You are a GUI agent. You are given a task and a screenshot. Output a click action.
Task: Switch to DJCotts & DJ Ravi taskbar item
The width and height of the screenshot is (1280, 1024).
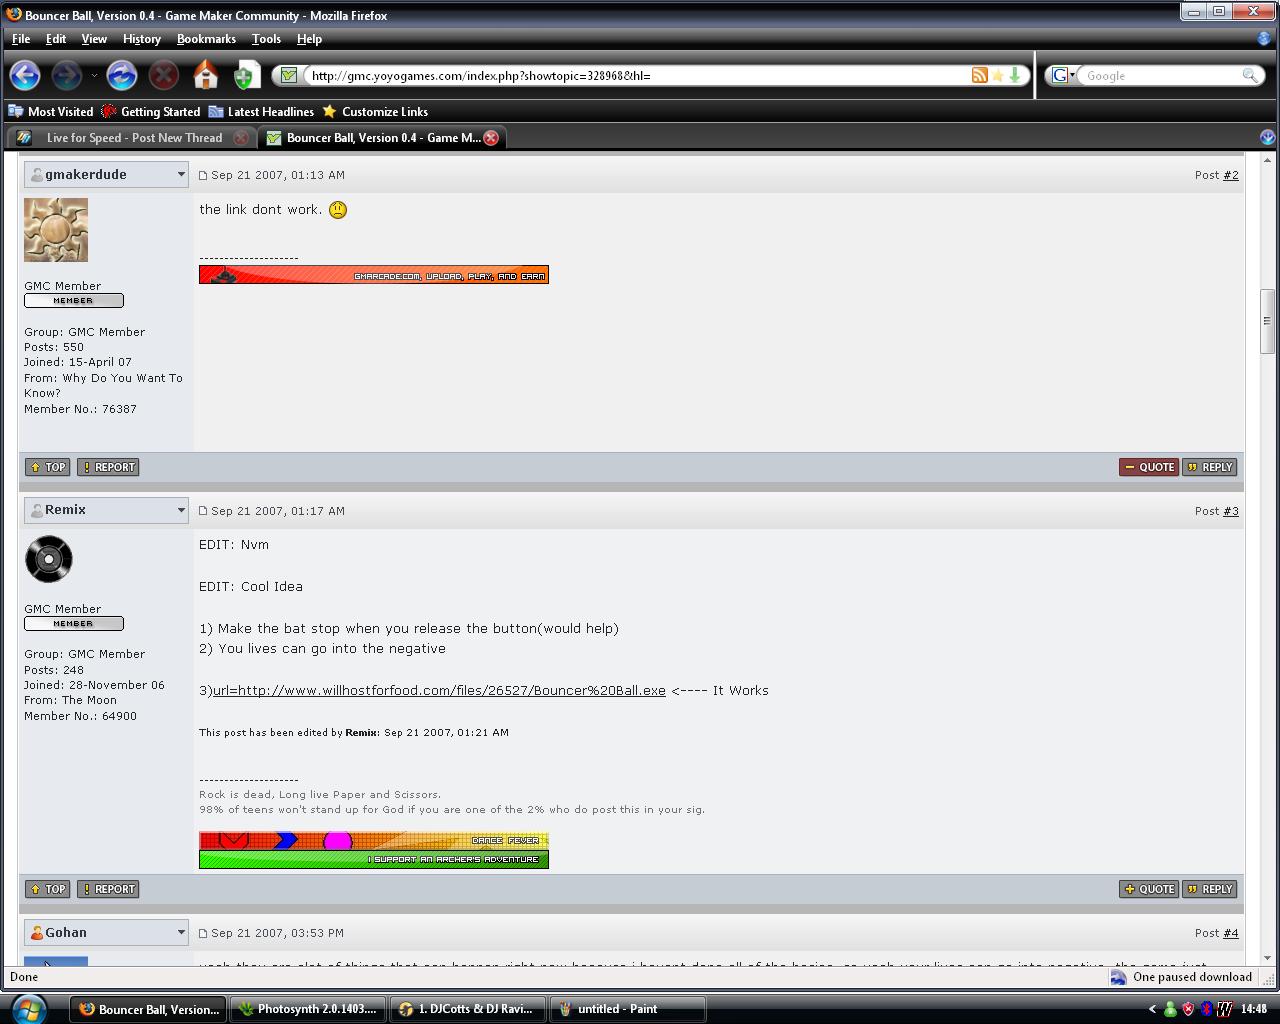468,1009
